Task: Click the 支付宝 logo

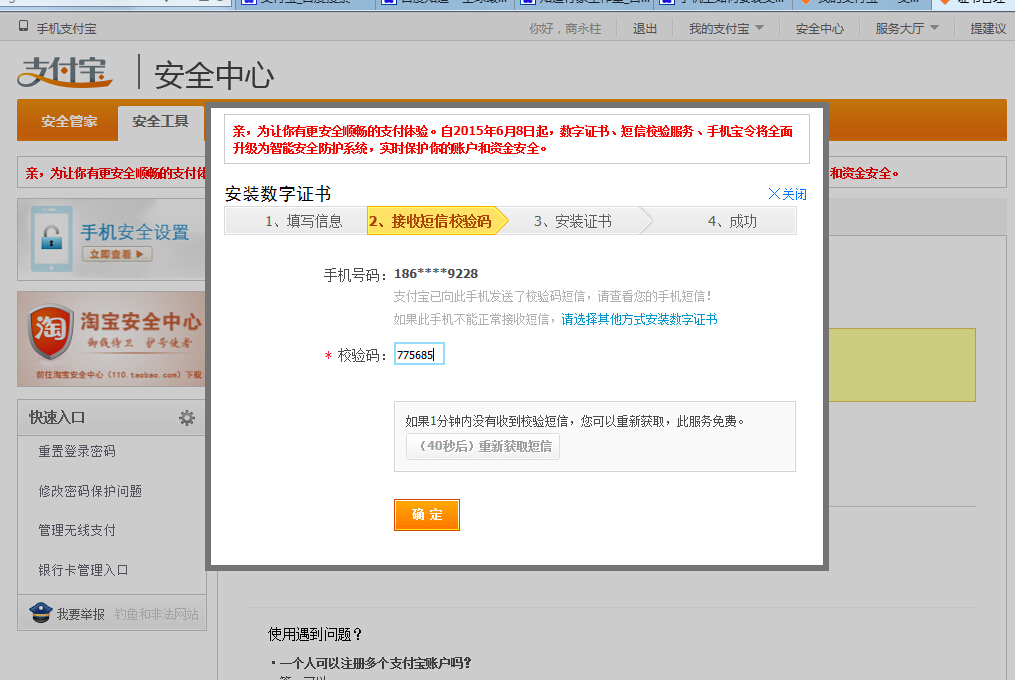Action: [x=64, y=74]
